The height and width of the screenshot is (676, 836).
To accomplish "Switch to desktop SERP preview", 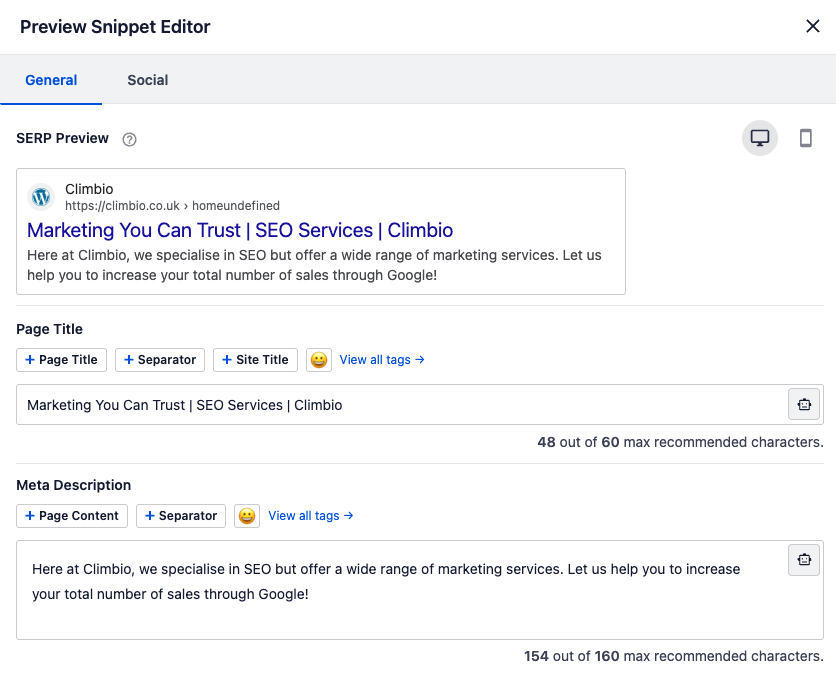I will tap(760, 138).
